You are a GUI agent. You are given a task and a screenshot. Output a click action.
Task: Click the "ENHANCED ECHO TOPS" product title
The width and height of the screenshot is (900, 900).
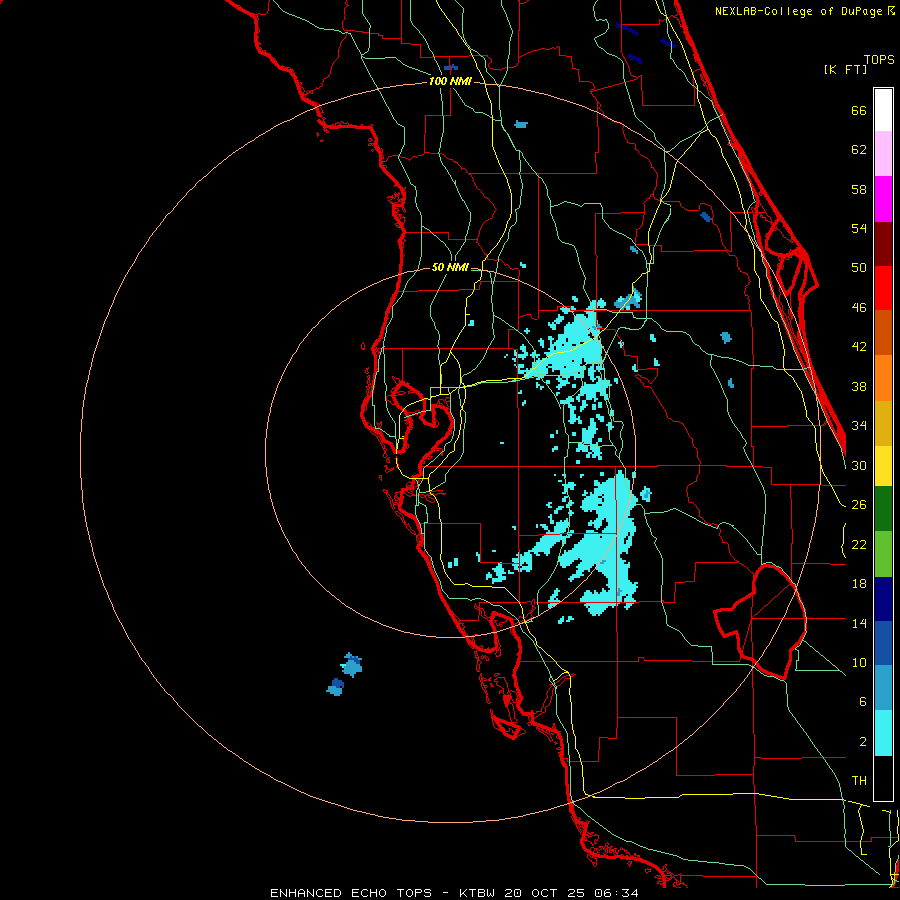[x=351, y=893]
